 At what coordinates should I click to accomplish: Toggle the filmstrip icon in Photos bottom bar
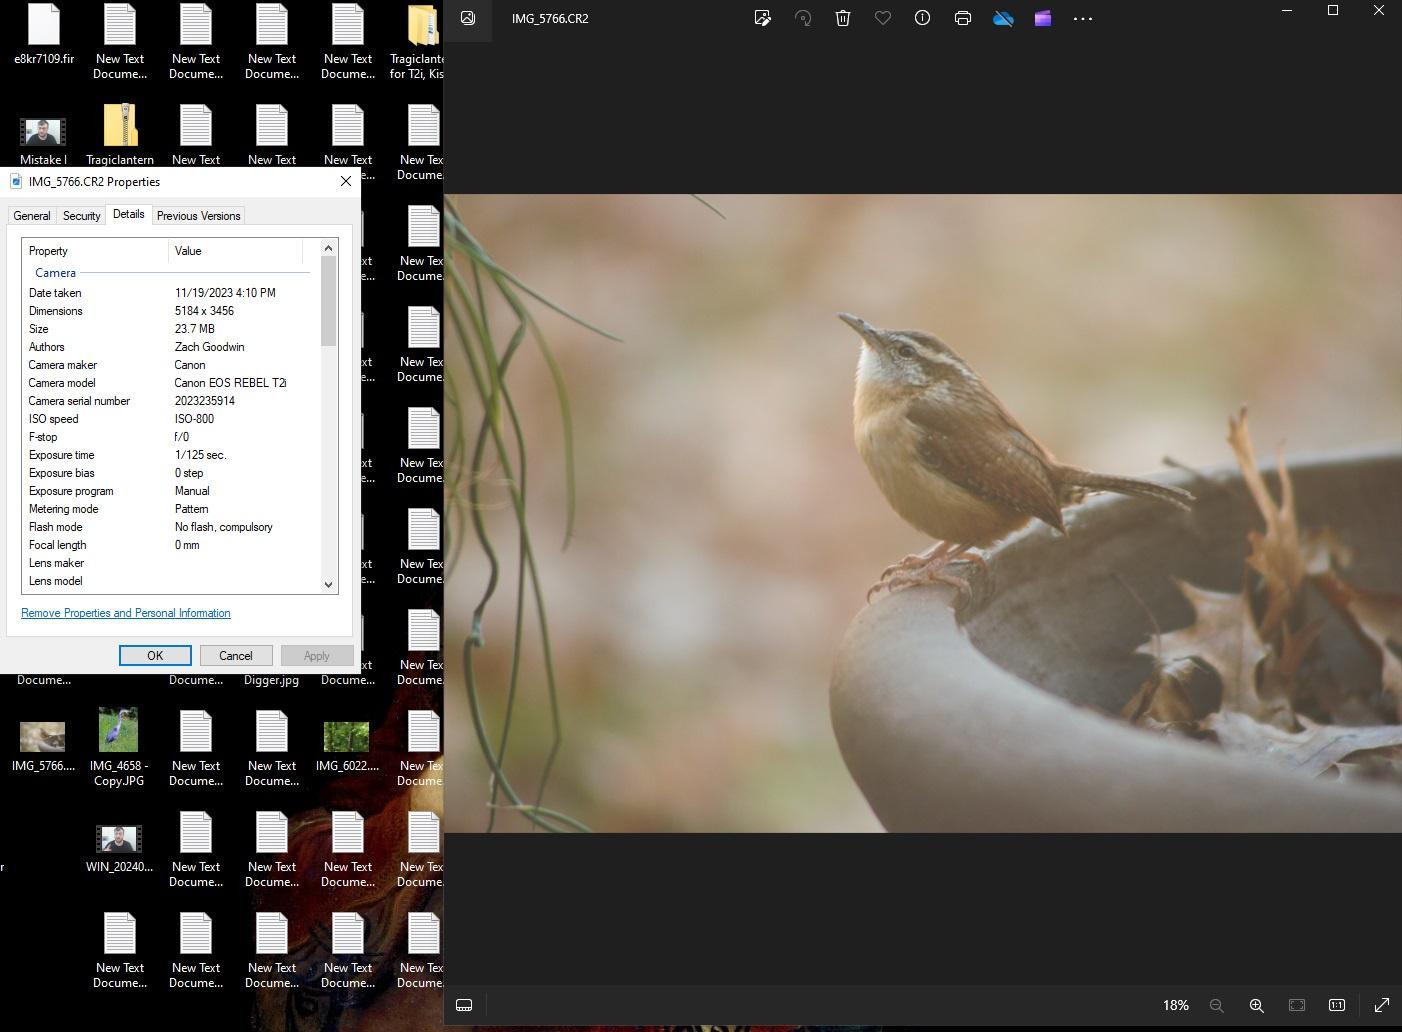click(464, 1005)
